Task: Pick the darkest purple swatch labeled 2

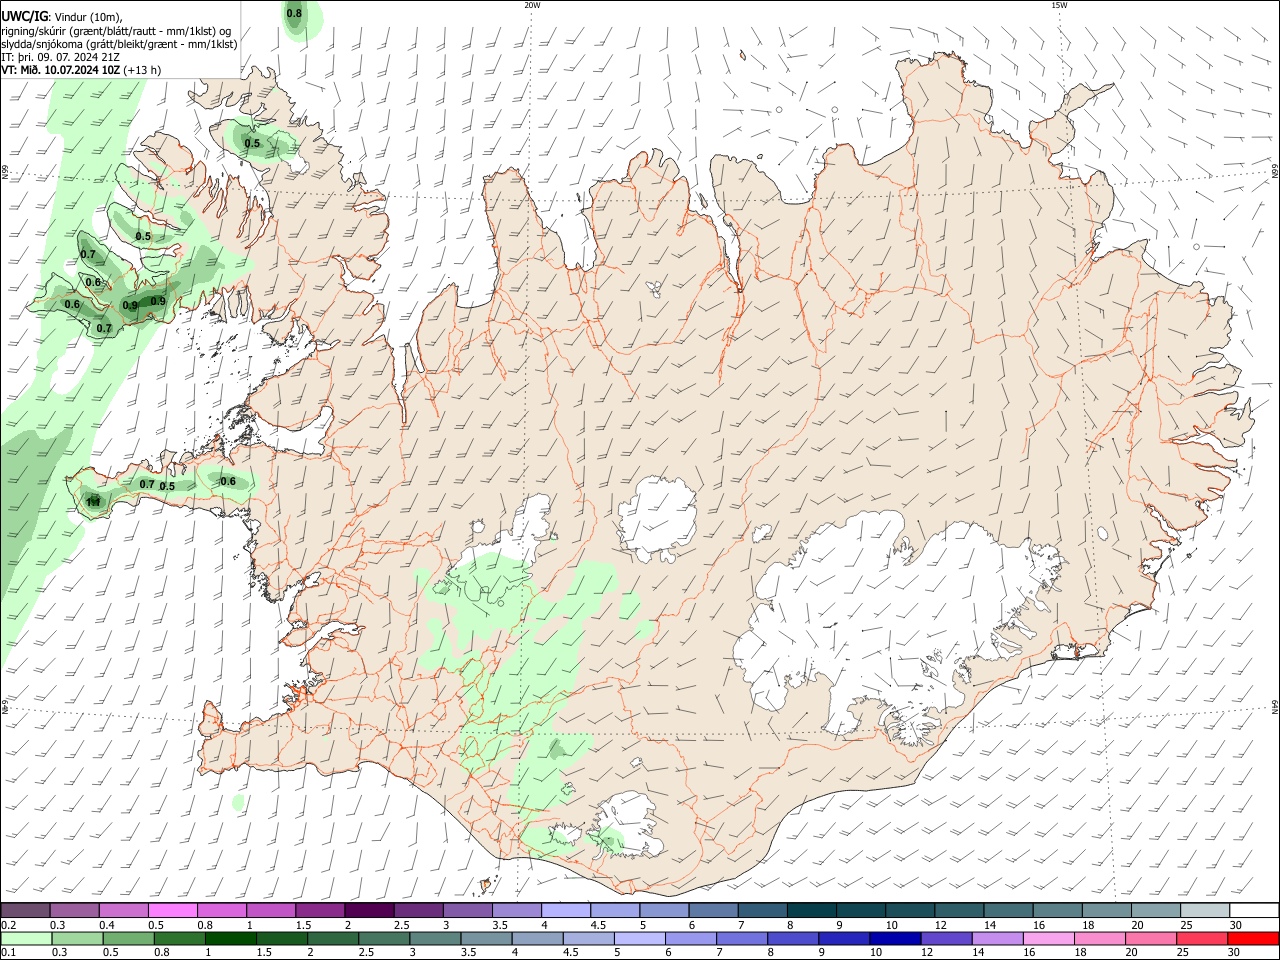Action: click(368, 910)
